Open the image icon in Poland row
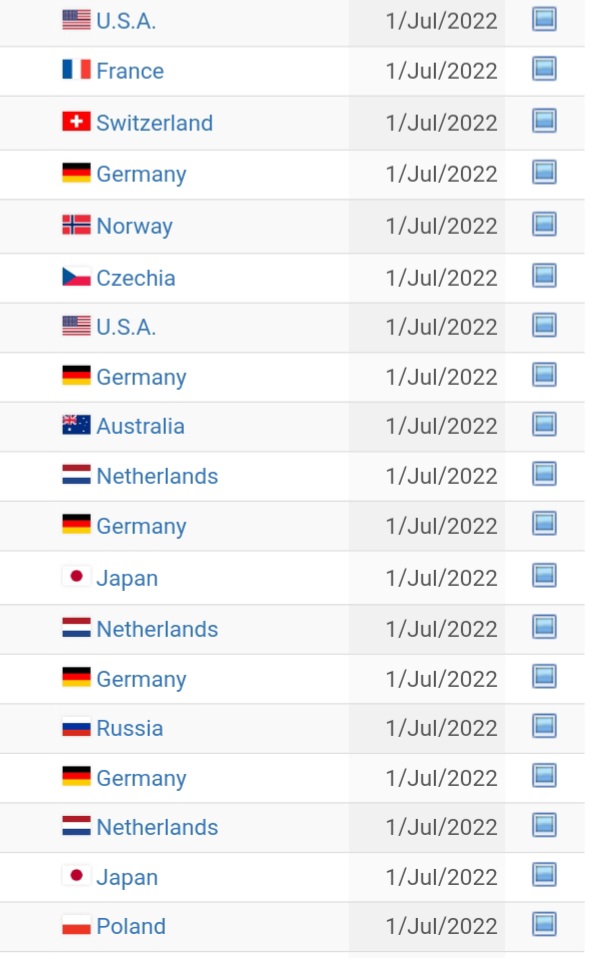 coord(544,924)
